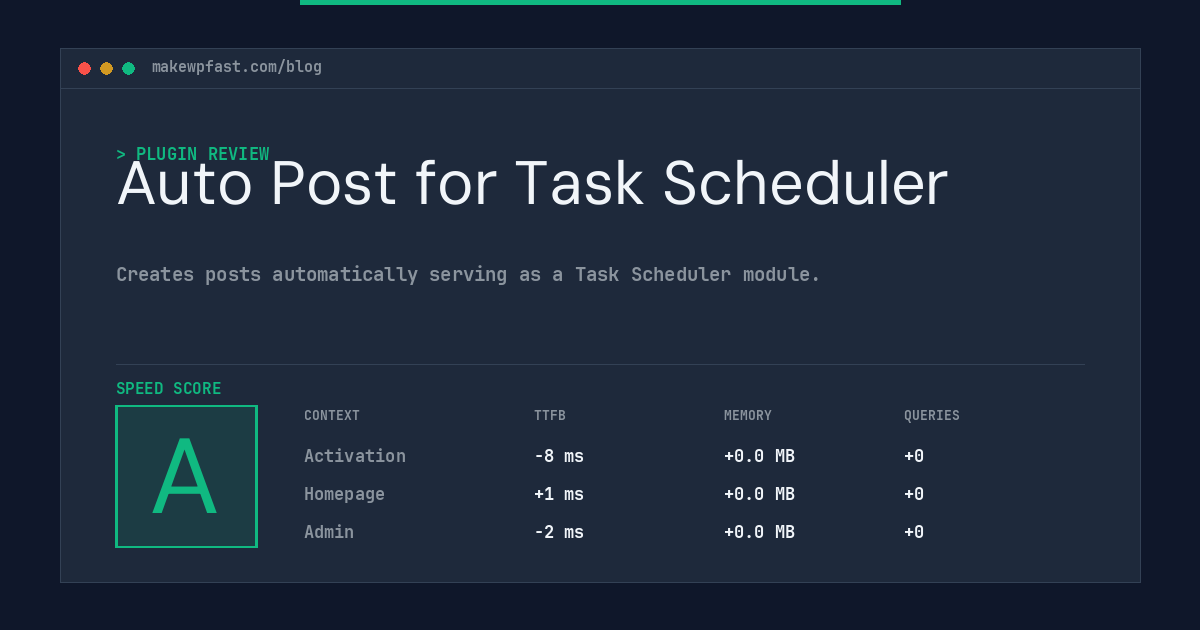Click Activation row's '+0' queries value
The image size is (1200, 630).
click(x=914, y=456)
